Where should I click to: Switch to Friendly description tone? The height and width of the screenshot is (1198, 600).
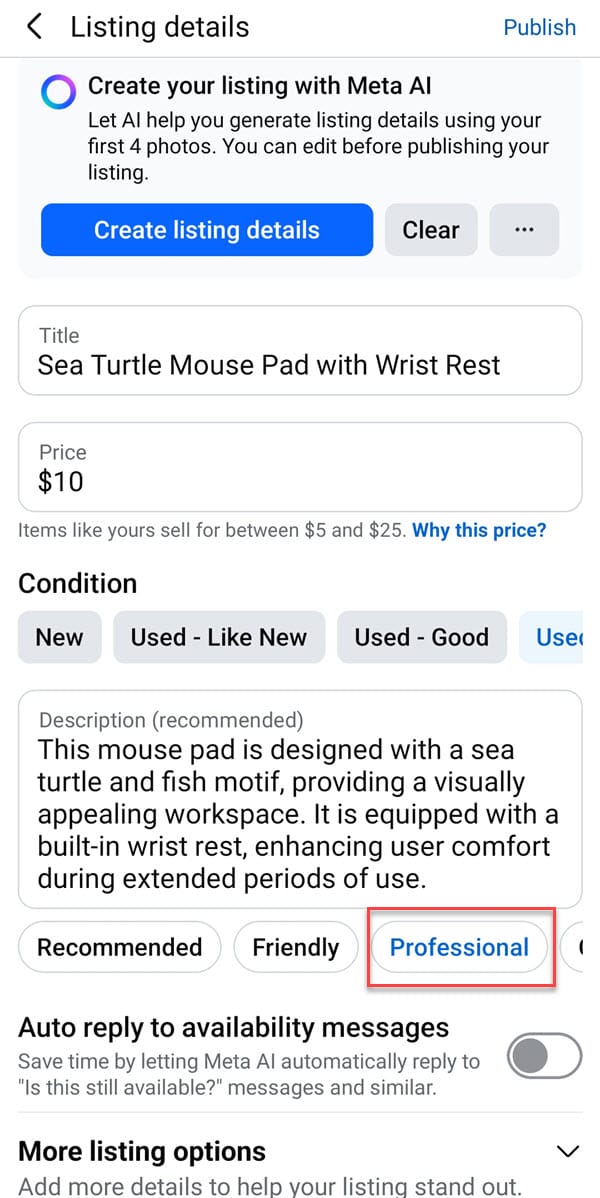(x=295, y=947)
